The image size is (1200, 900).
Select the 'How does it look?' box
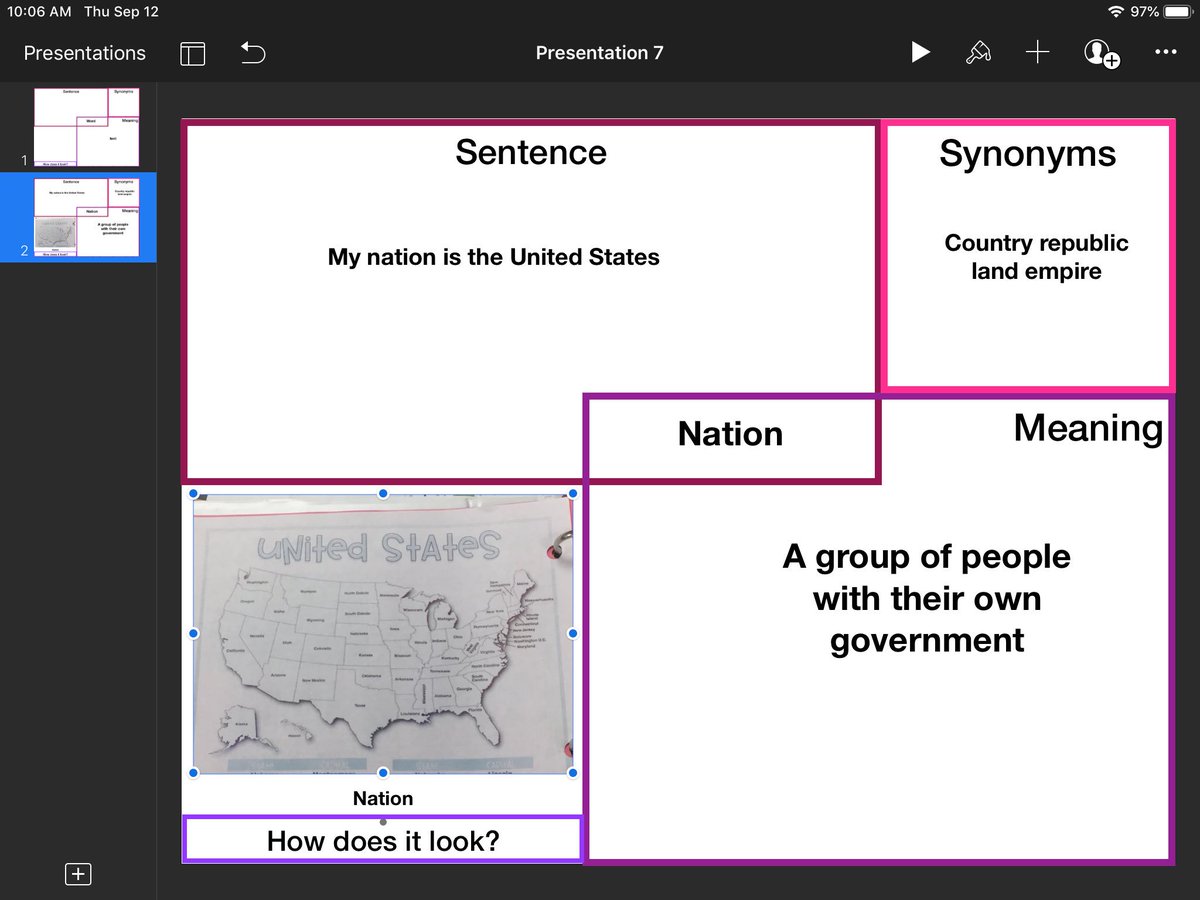383,840
